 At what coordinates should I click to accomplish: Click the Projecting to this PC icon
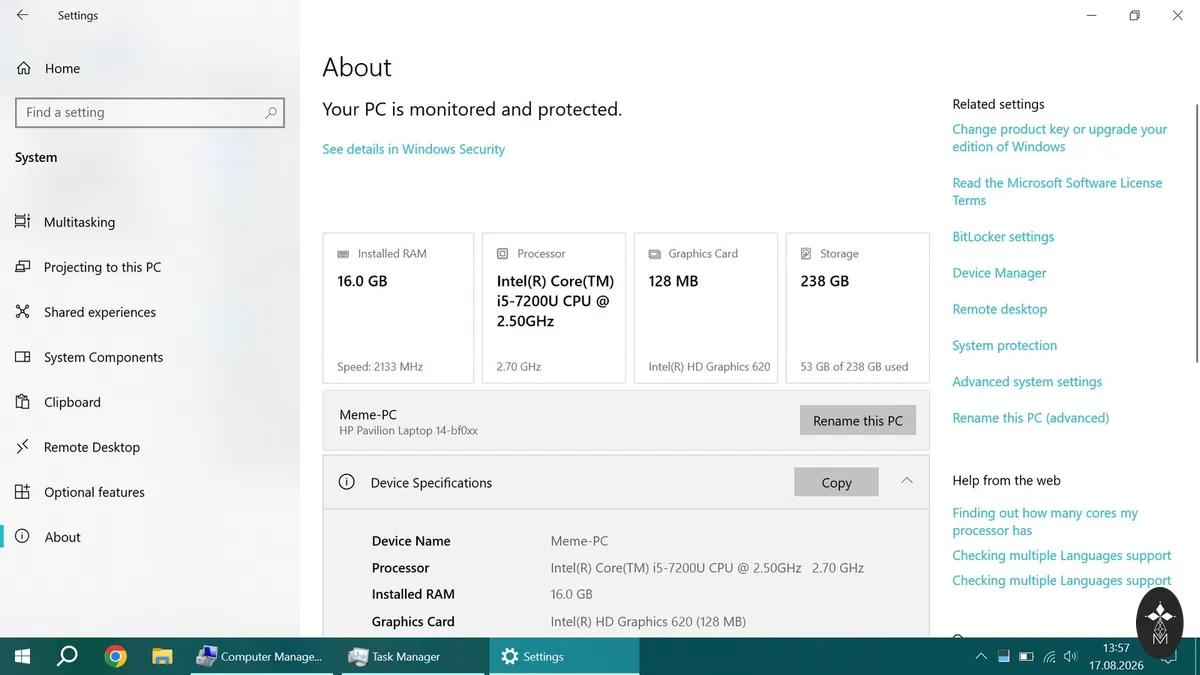(x=22, y=267)
